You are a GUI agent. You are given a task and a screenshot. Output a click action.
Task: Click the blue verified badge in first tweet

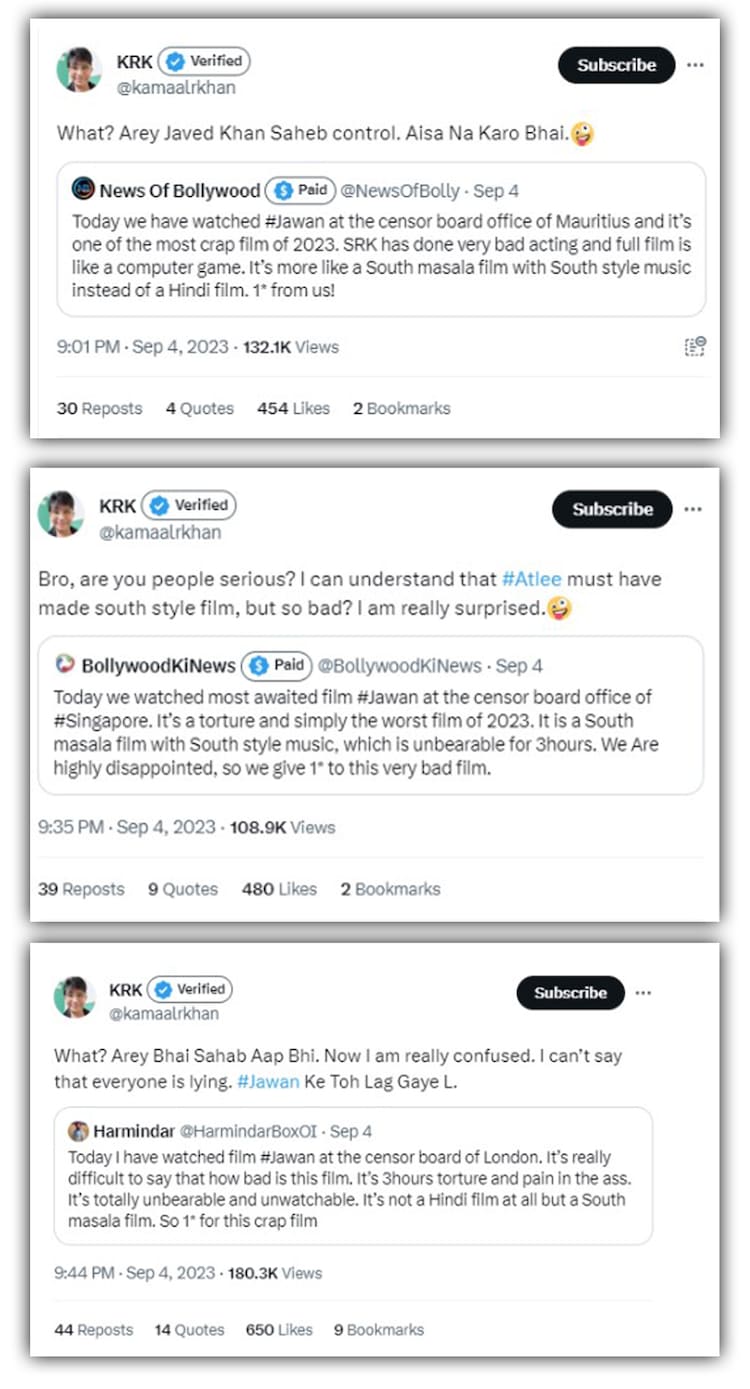coord(175,61)
